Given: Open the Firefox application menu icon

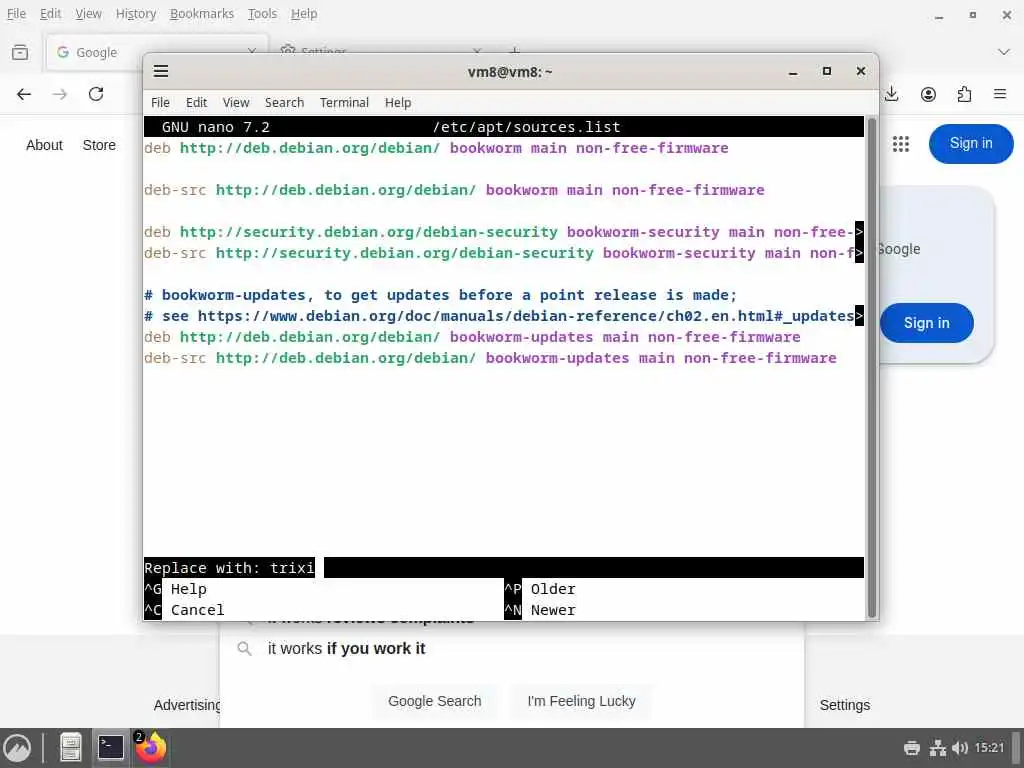Looking at the screenshot, I should coord(1000,94).
